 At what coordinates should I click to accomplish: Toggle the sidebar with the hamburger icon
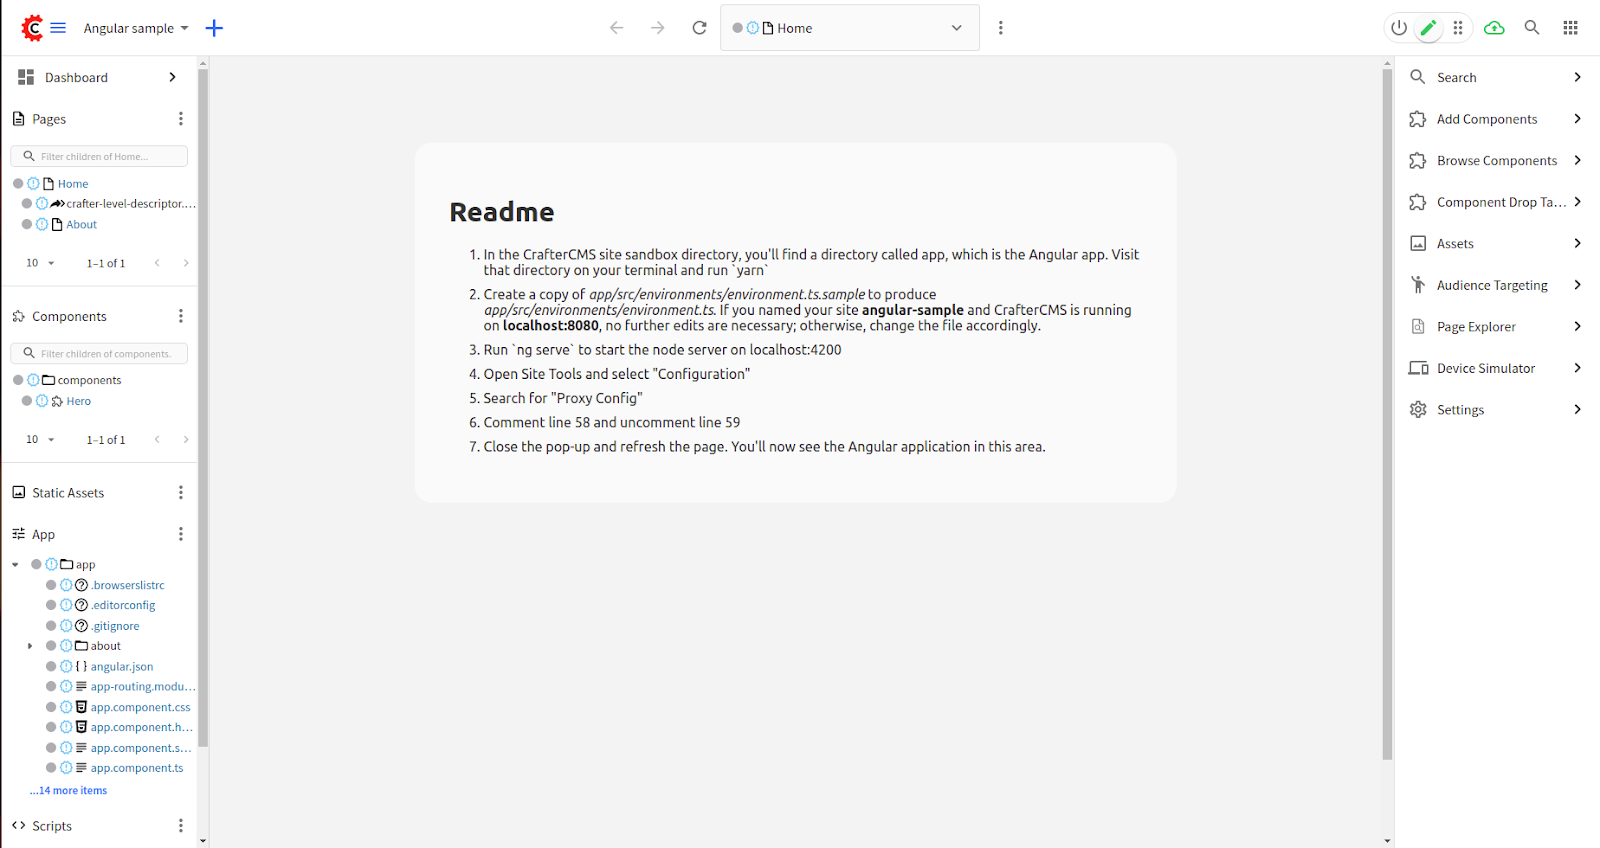(x=58, y=28)
